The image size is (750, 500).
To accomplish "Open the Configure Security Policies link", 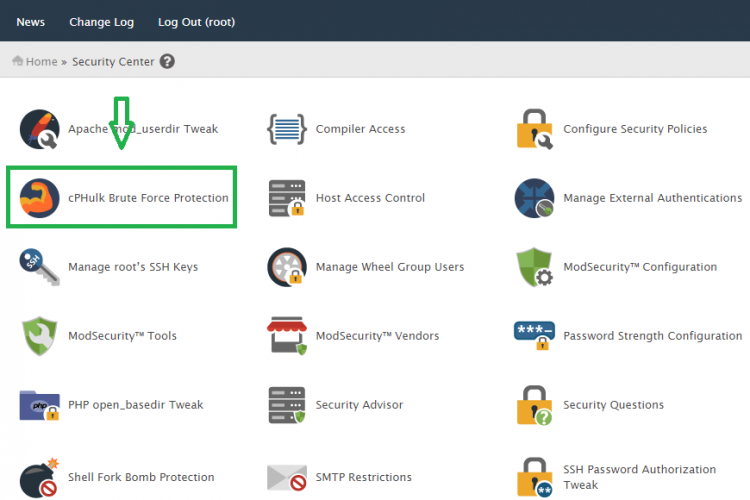I will point(635,129).
